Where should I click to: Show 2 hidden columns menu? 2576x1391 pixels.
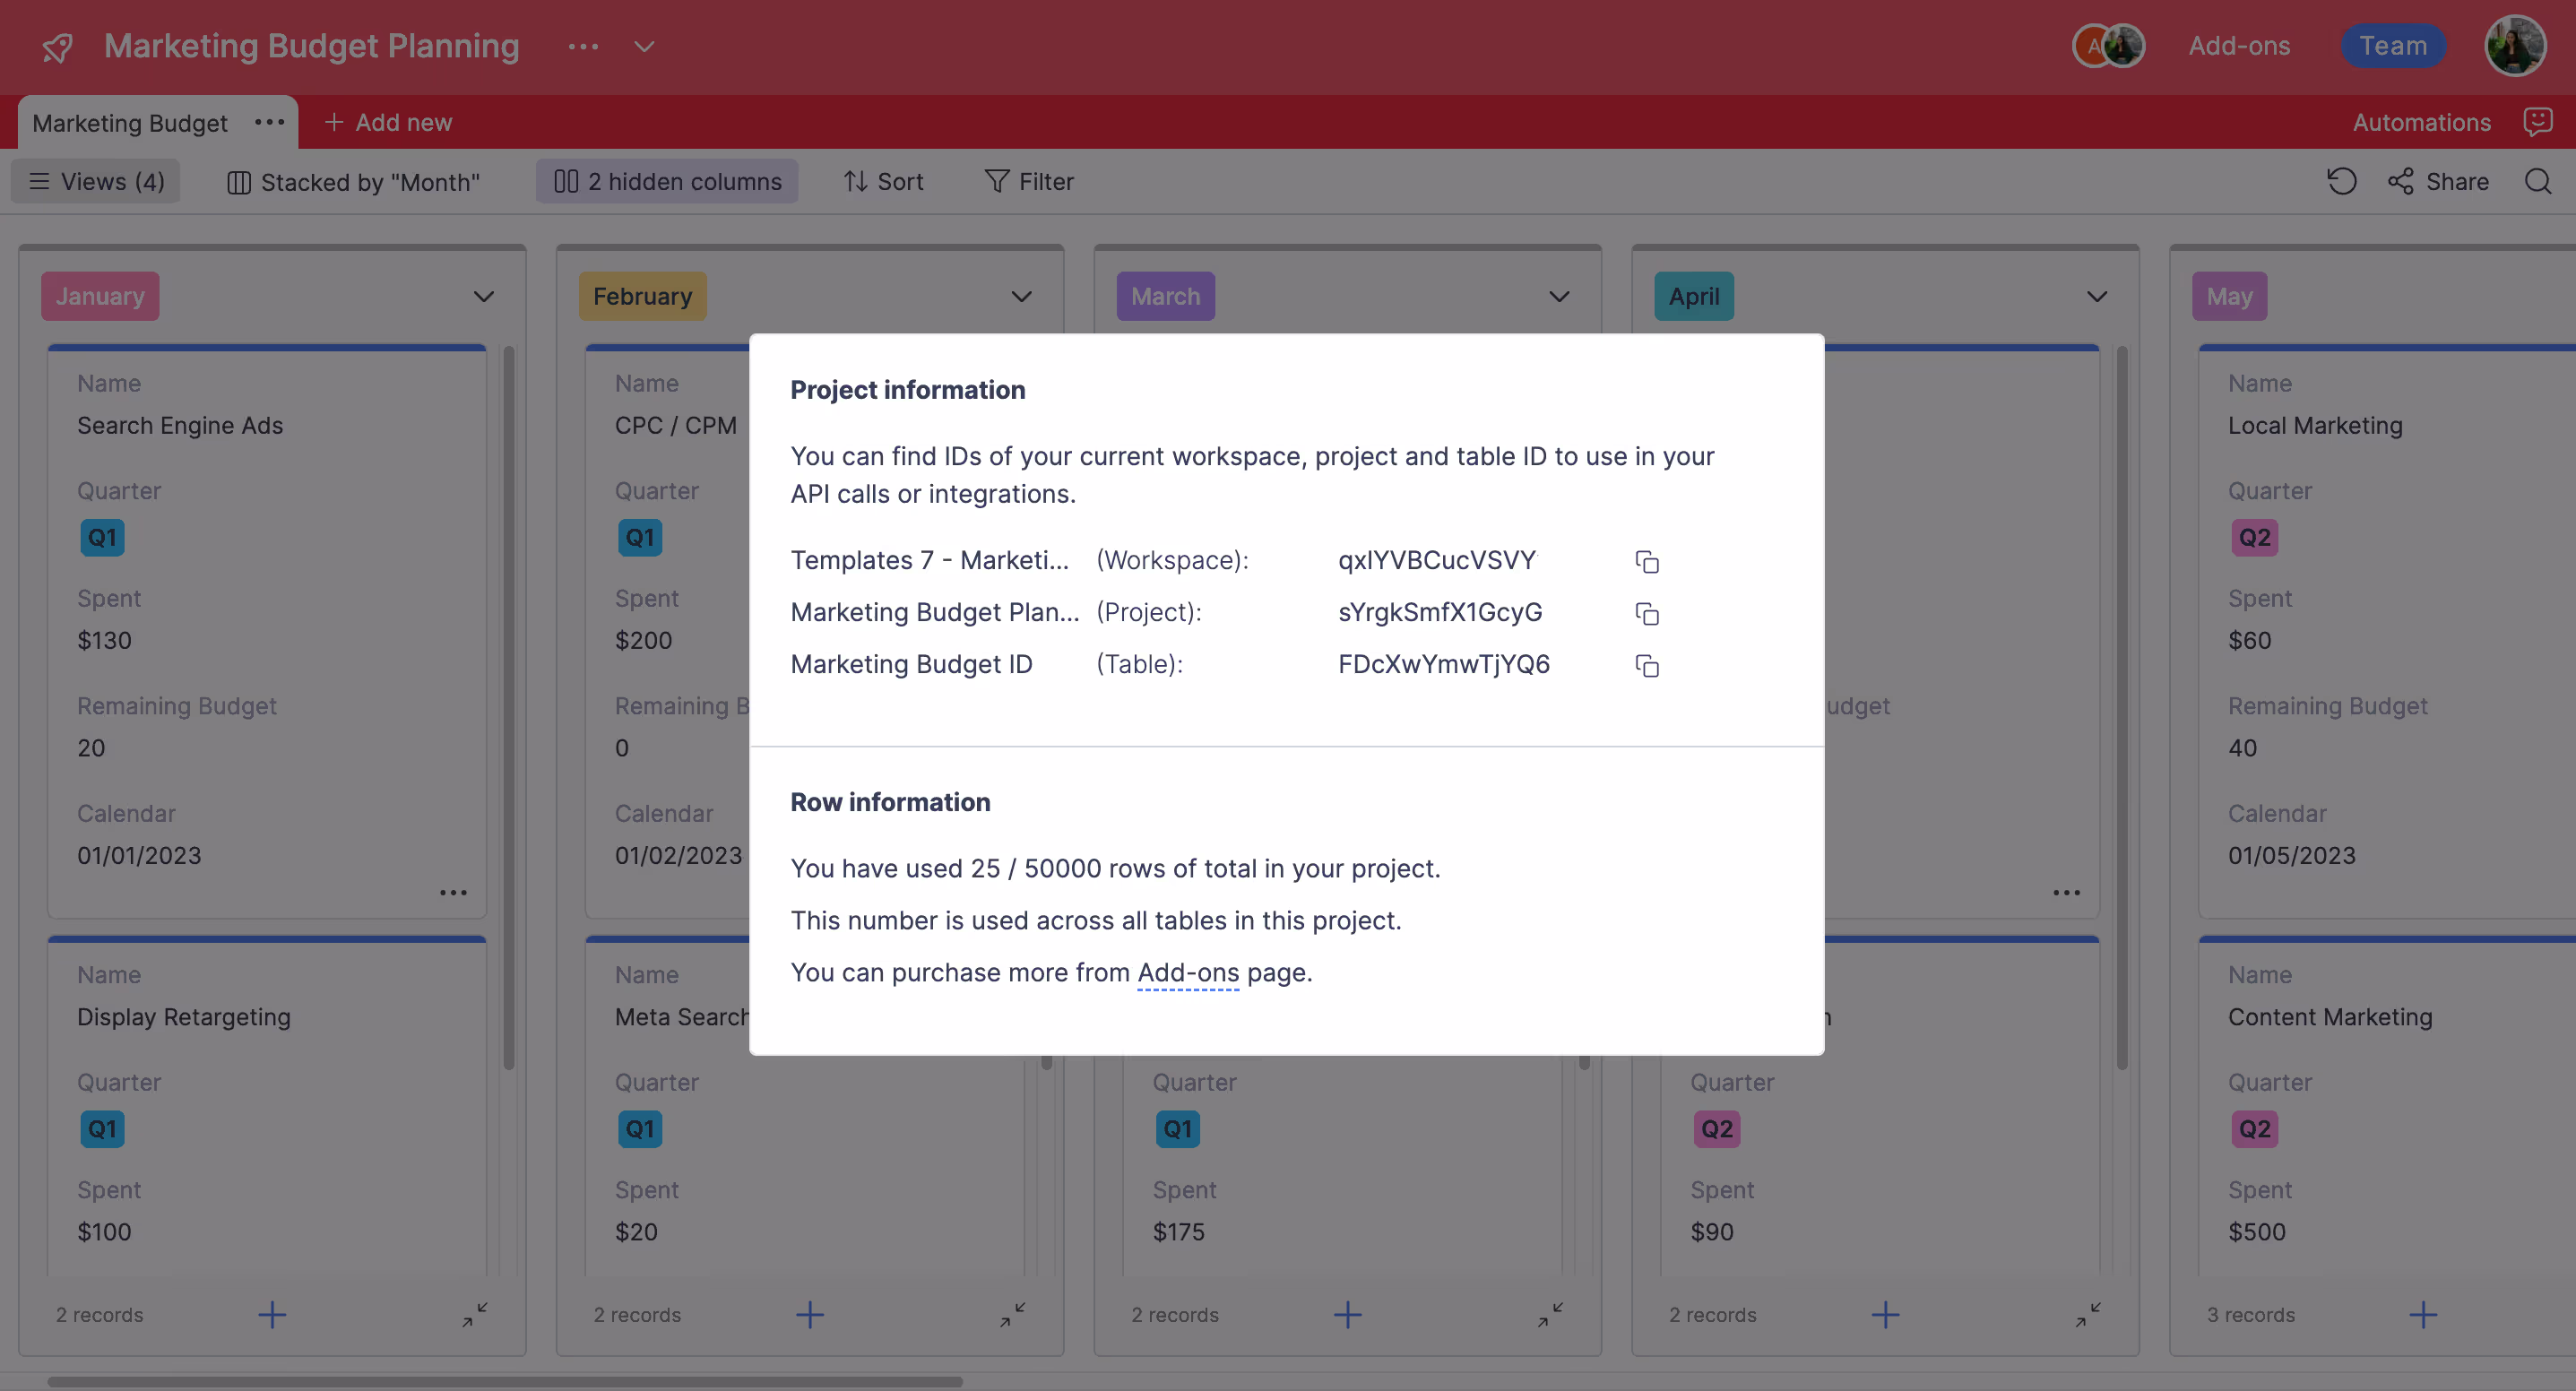(x=667, y=181)
